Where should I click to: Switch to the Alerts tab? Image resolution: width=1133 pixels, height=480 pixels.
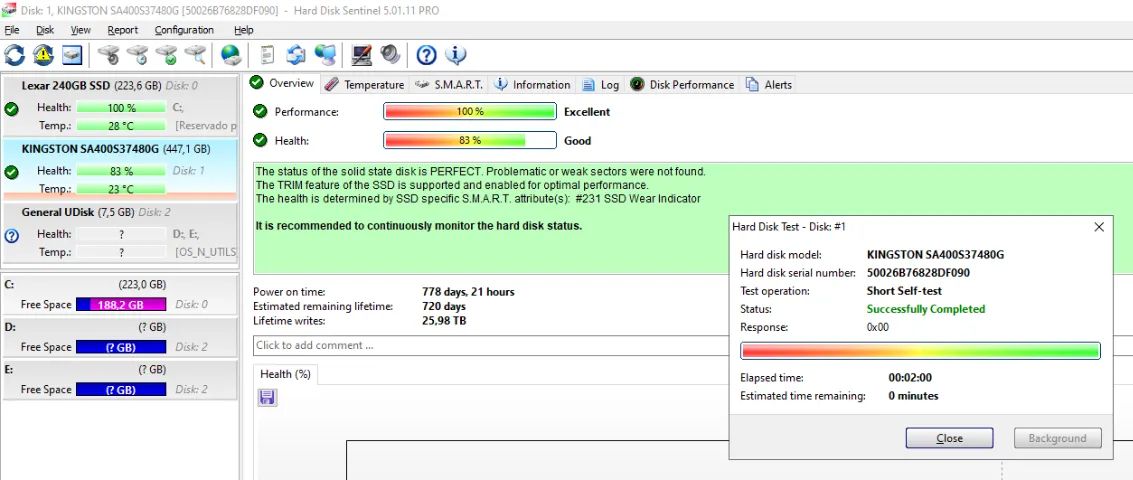point(769,85)
